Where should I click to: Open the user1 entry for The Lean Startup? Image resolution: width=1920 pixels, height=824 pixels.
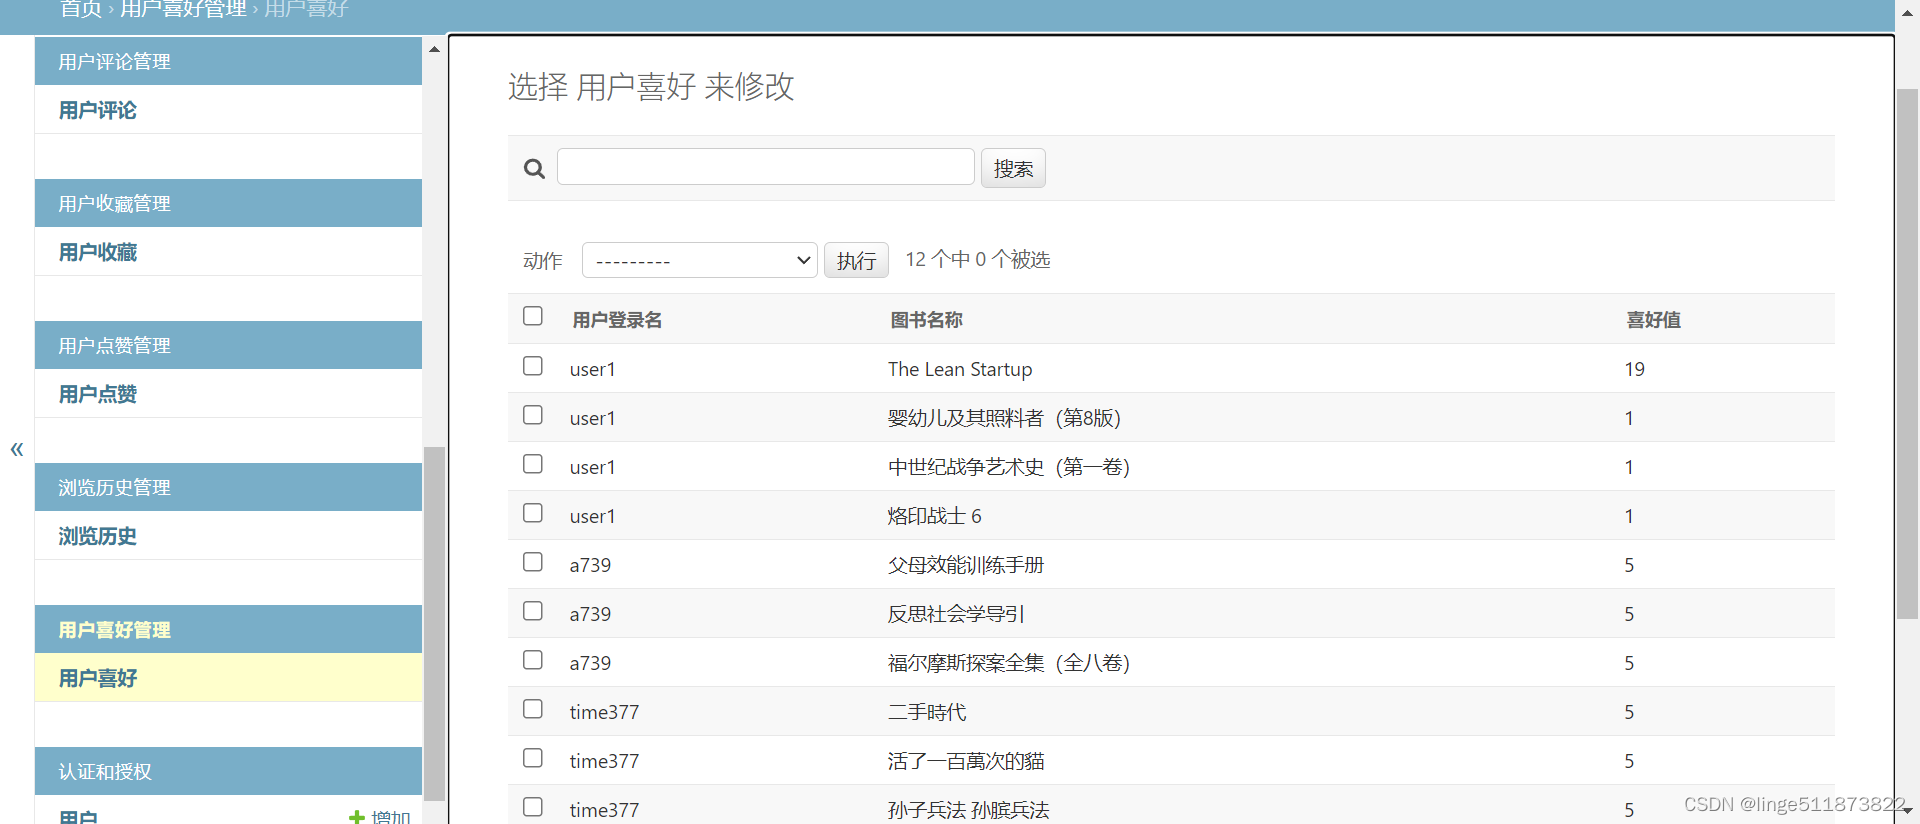click(x=593, y=369)
